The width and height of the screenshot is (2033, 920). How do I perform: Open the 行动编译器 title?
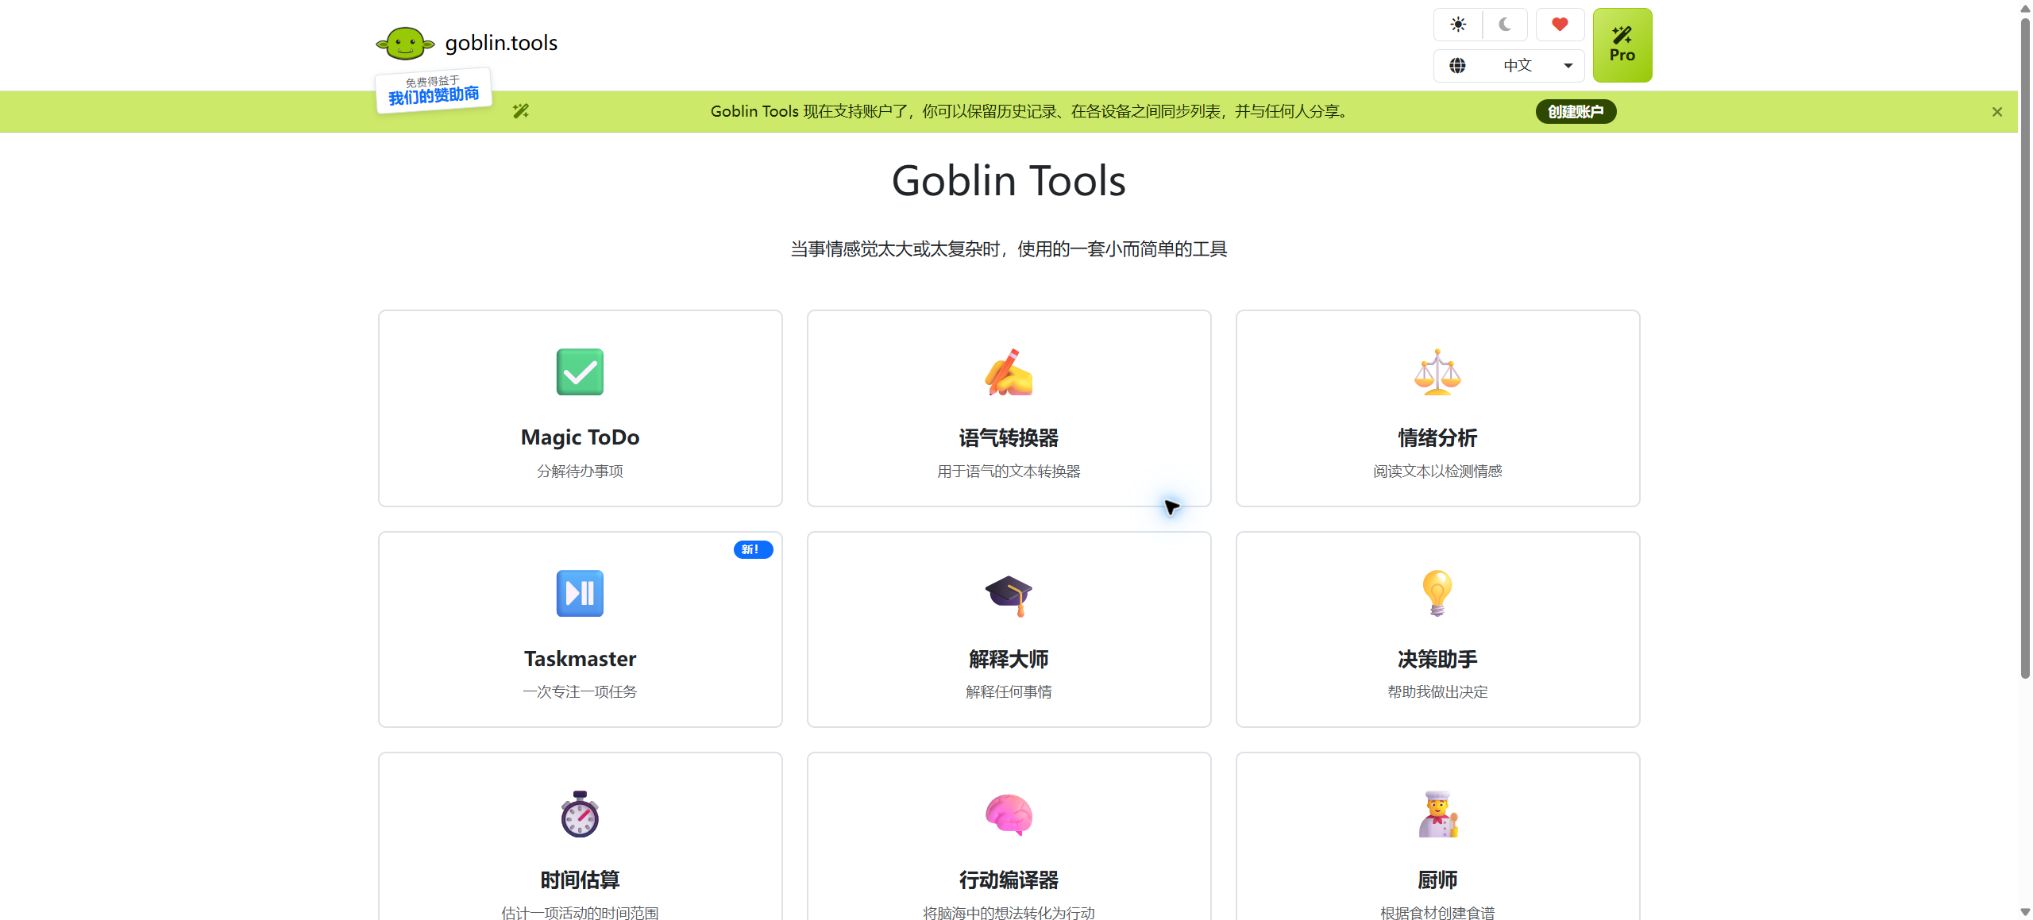point(1008,880)
